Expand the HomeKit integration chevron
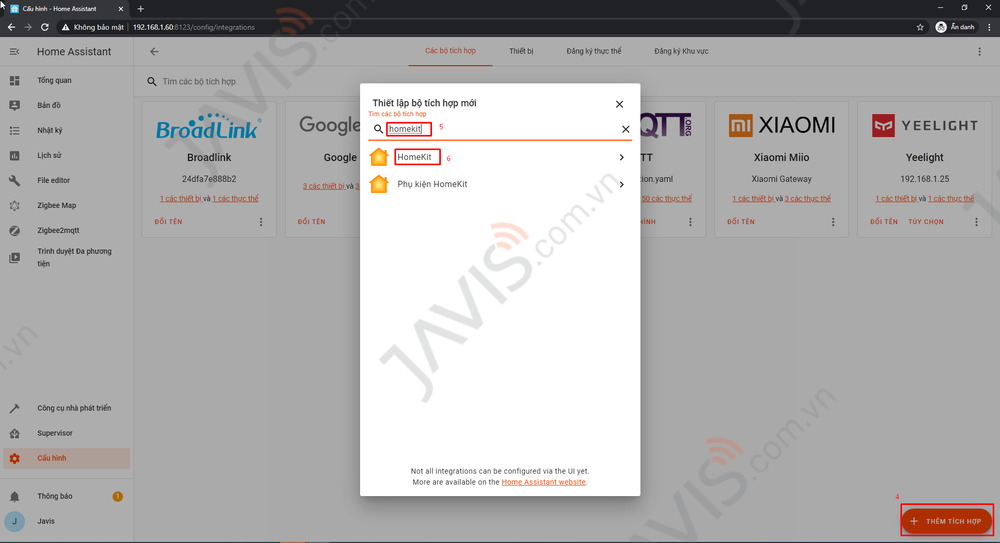Image resolution: width=1000 pixels, height=543 pixels. 622,157
